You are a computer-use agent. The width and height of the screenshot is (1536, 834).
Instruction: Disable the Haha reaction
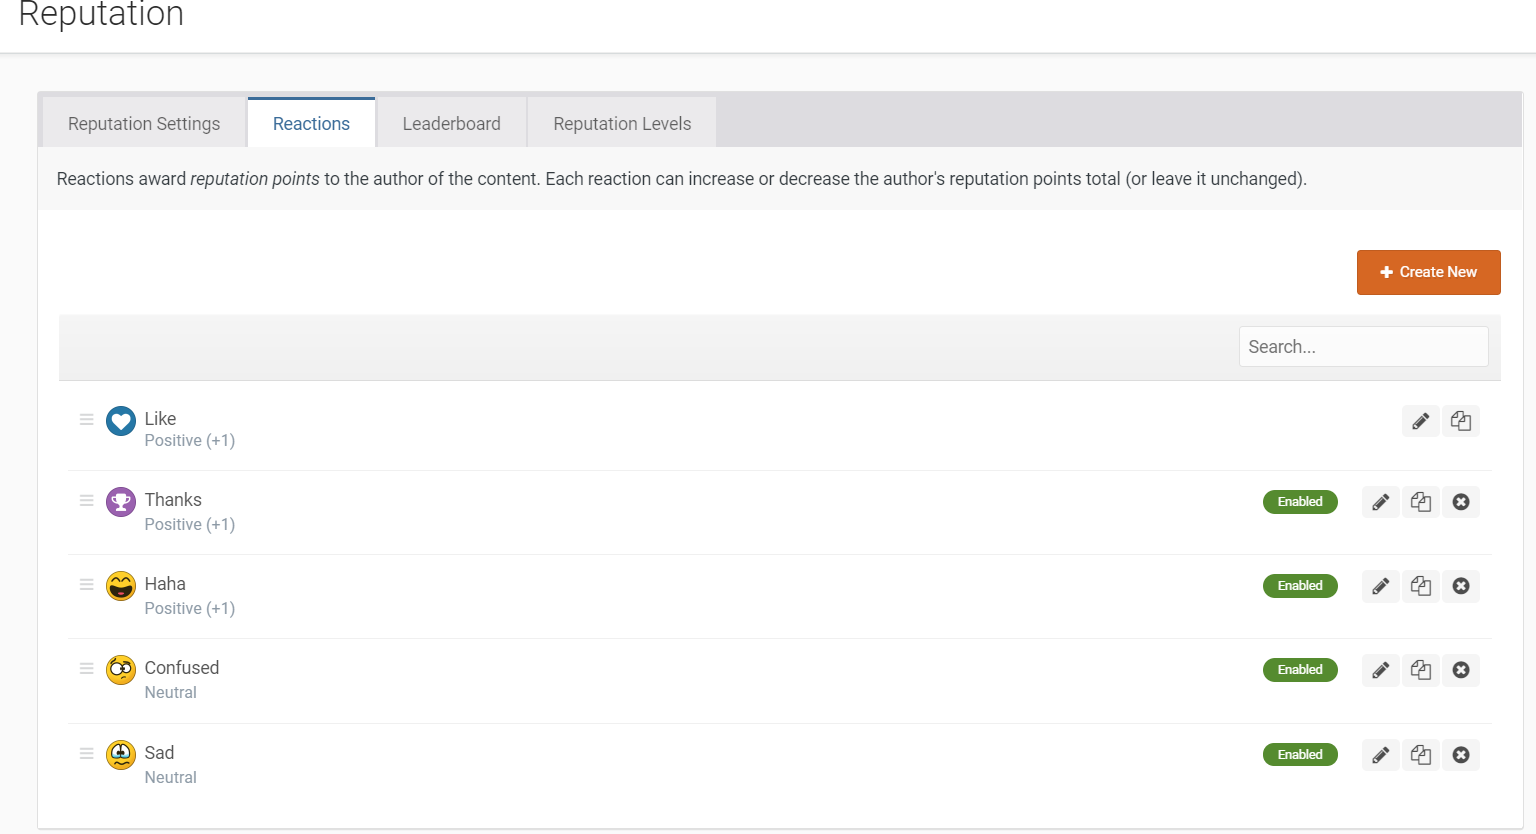point(1299,586)
